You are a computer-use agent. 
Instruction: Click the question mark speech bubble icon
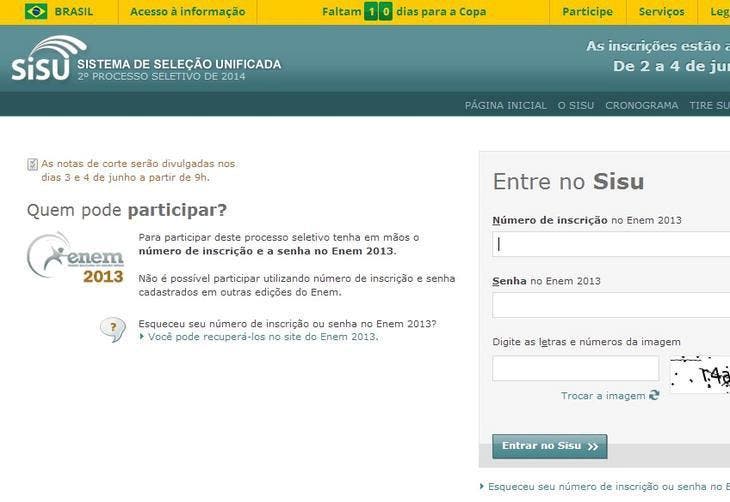click(113, 329)
